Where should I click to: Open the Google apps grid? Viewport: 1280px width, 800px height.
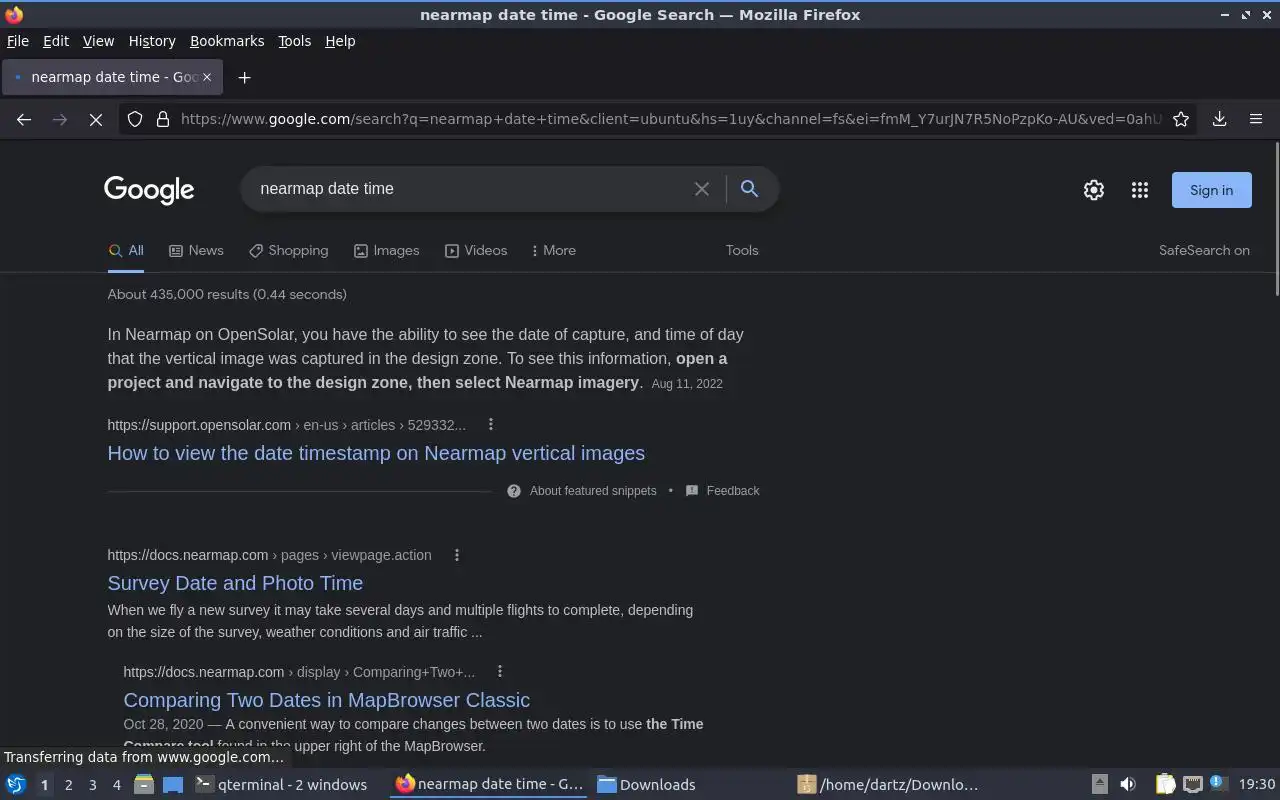(x=1140, y=190)
